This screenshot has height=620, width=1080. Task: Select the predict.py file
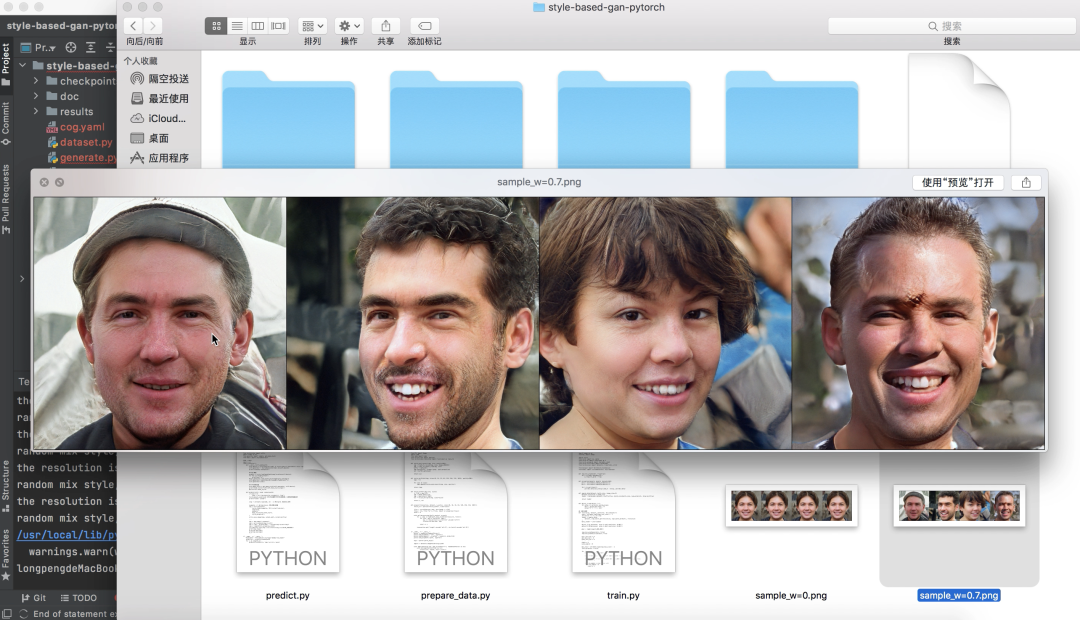coord(287,513)
